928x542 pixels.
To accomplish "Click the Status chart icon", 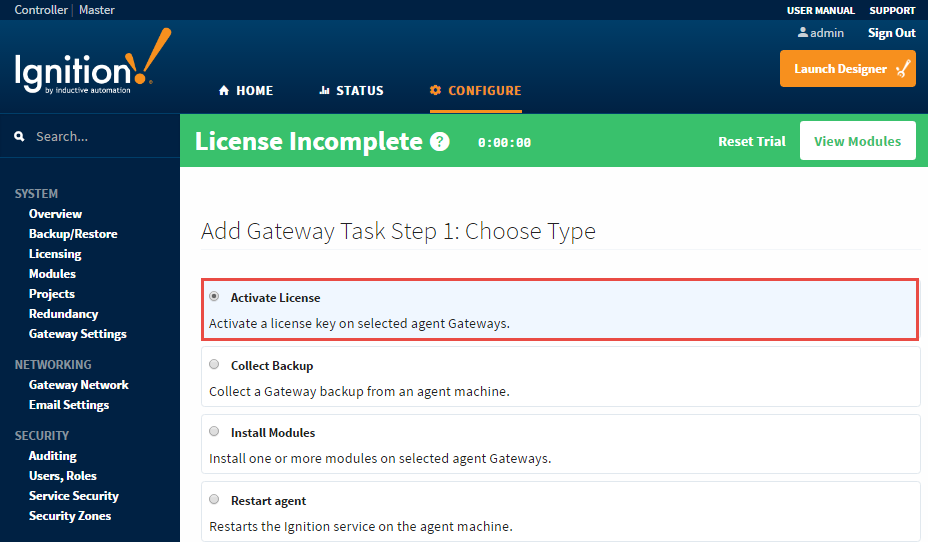I will click(x=324, y=91).
